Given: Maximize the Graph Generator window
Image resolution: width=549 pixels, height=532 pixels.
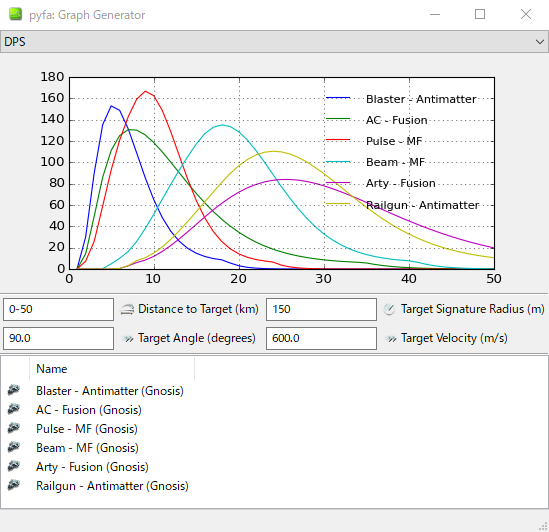Looking at the screenshot, I should pyautogui.click(x=480, y=14).
